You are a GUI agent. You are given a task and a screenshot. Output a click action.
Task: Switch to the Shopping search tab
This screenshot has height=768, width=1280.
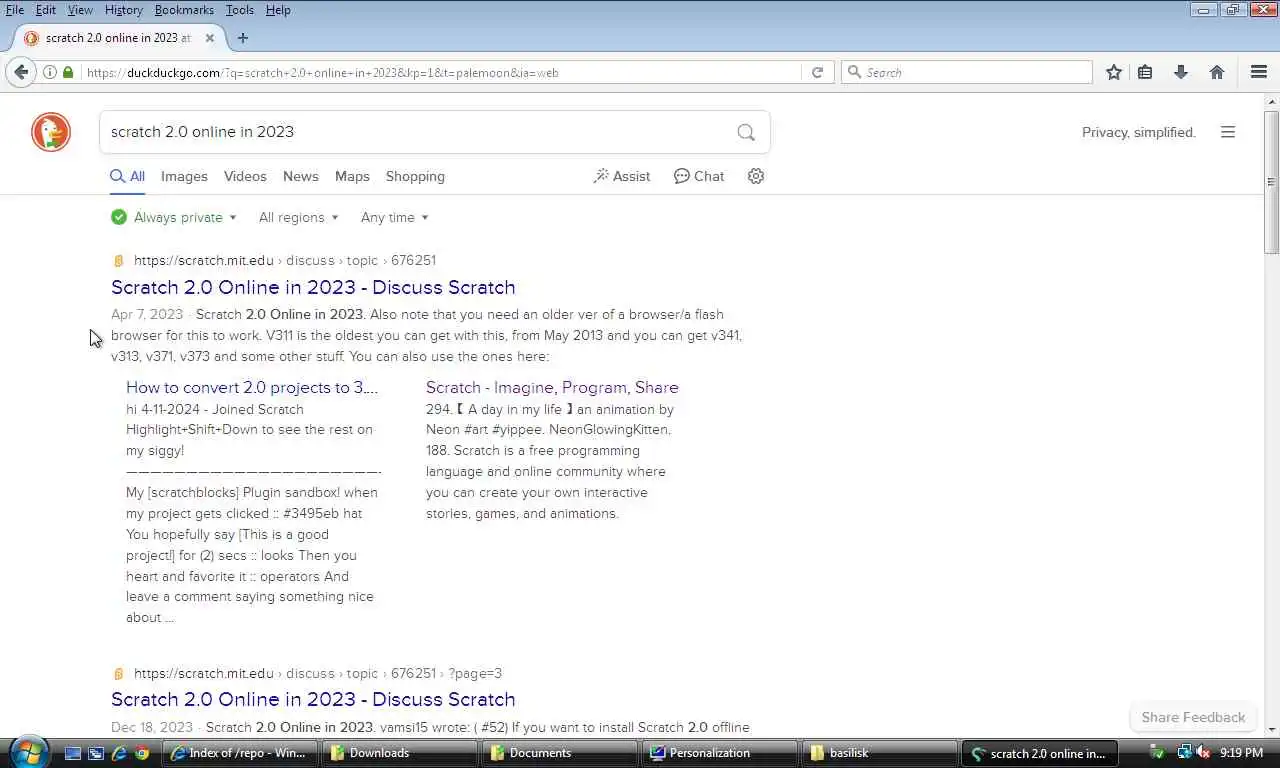415,176
